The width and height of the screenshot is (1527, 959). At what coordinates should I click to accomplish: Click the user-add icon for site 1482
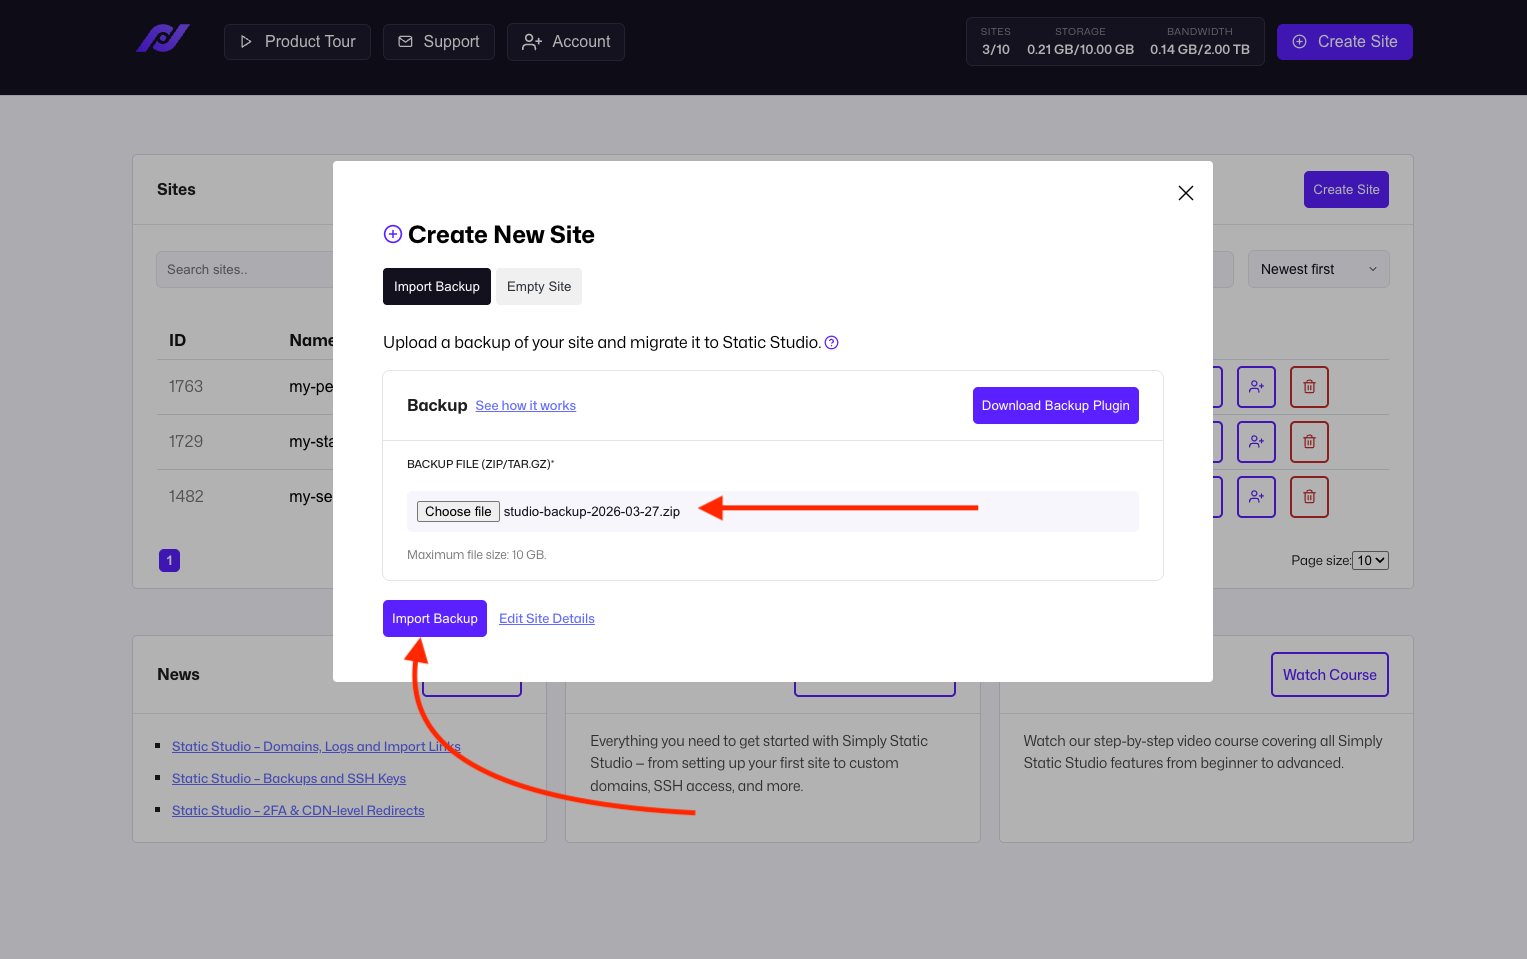1257,497
